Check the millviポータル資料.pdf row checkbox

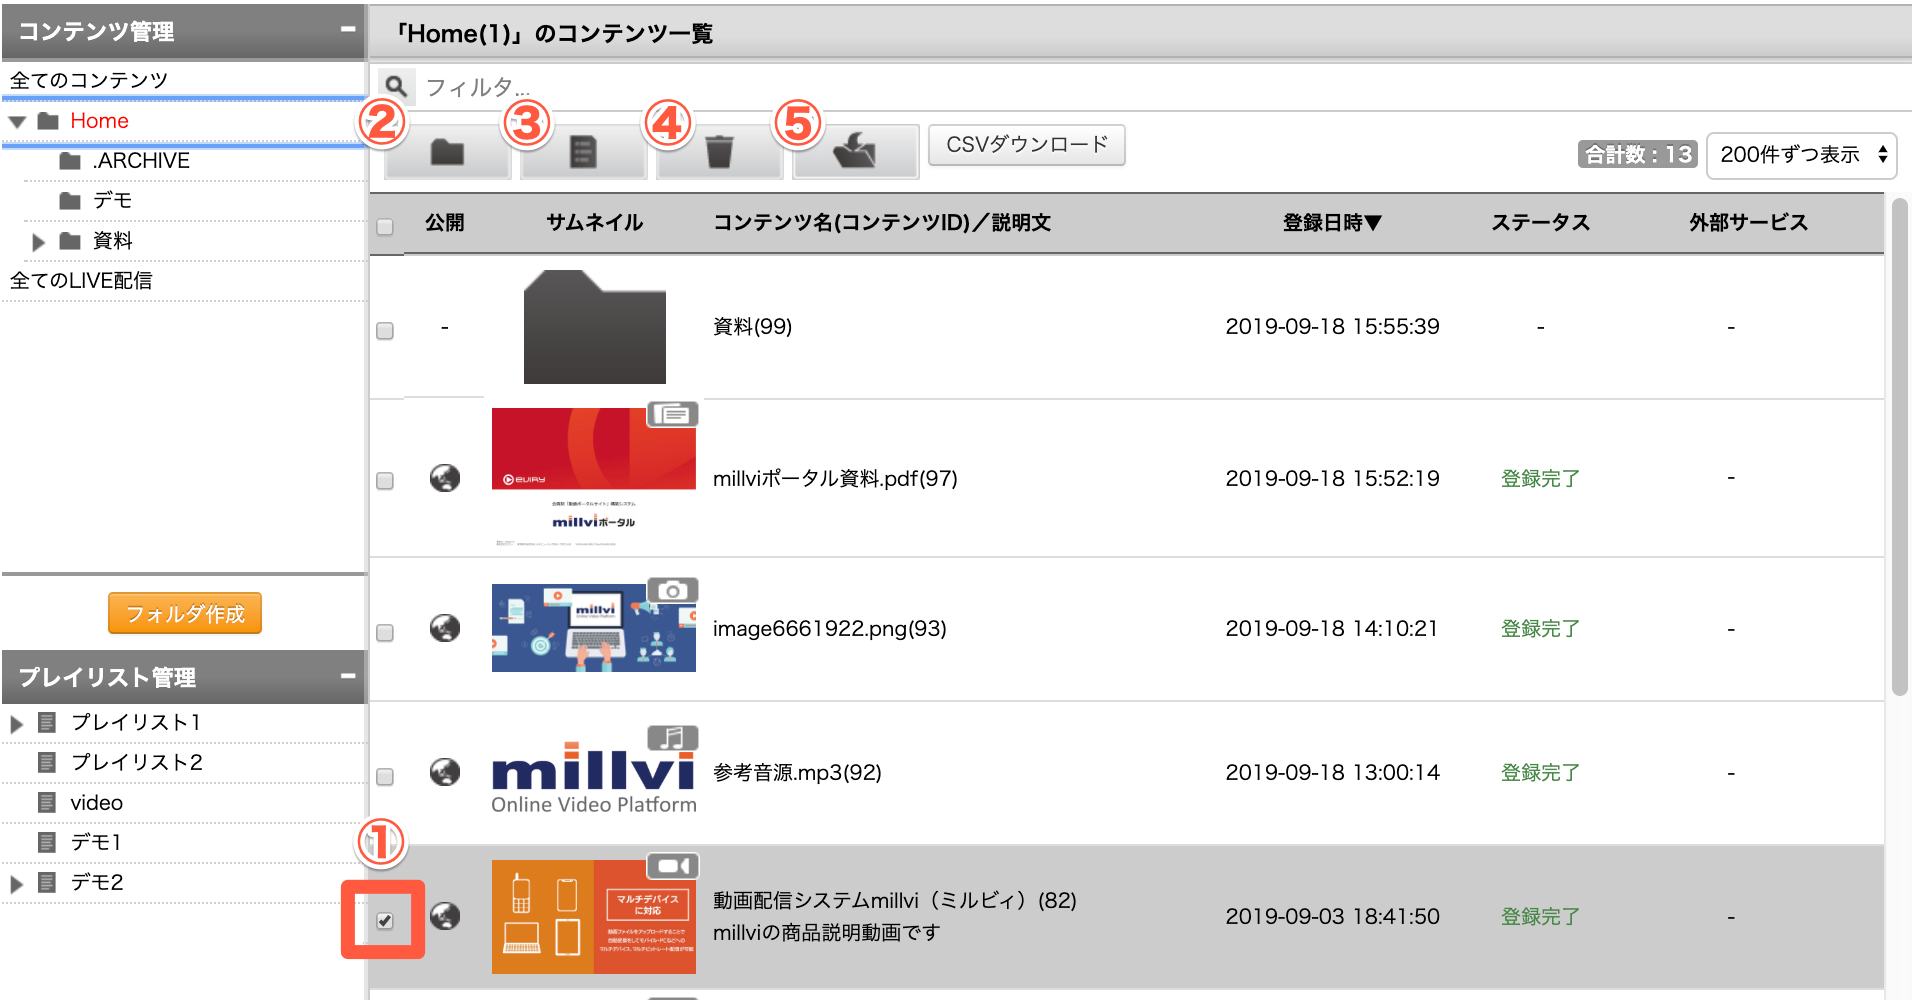tap(385, 481)
